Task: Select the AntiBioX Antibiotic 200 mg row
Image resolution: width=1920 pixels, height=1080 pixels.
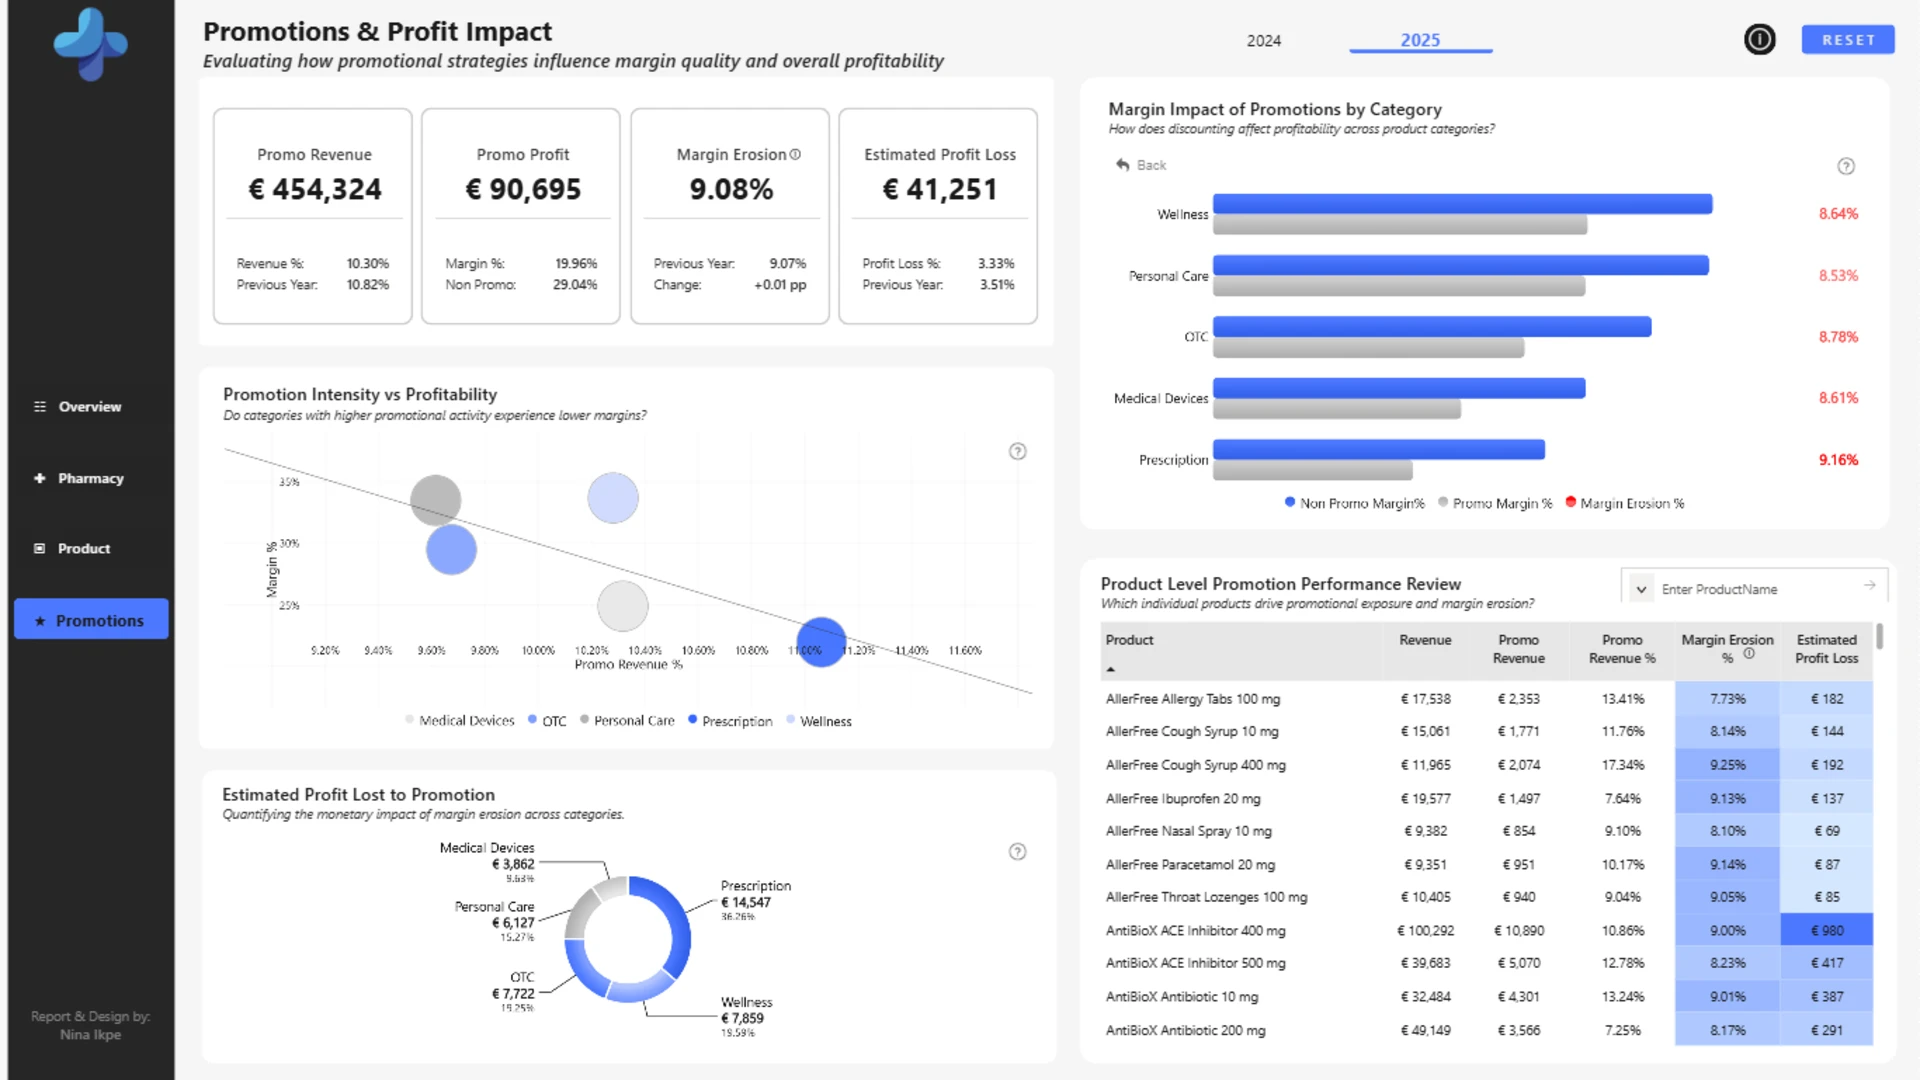Action: point(1487,1031)
